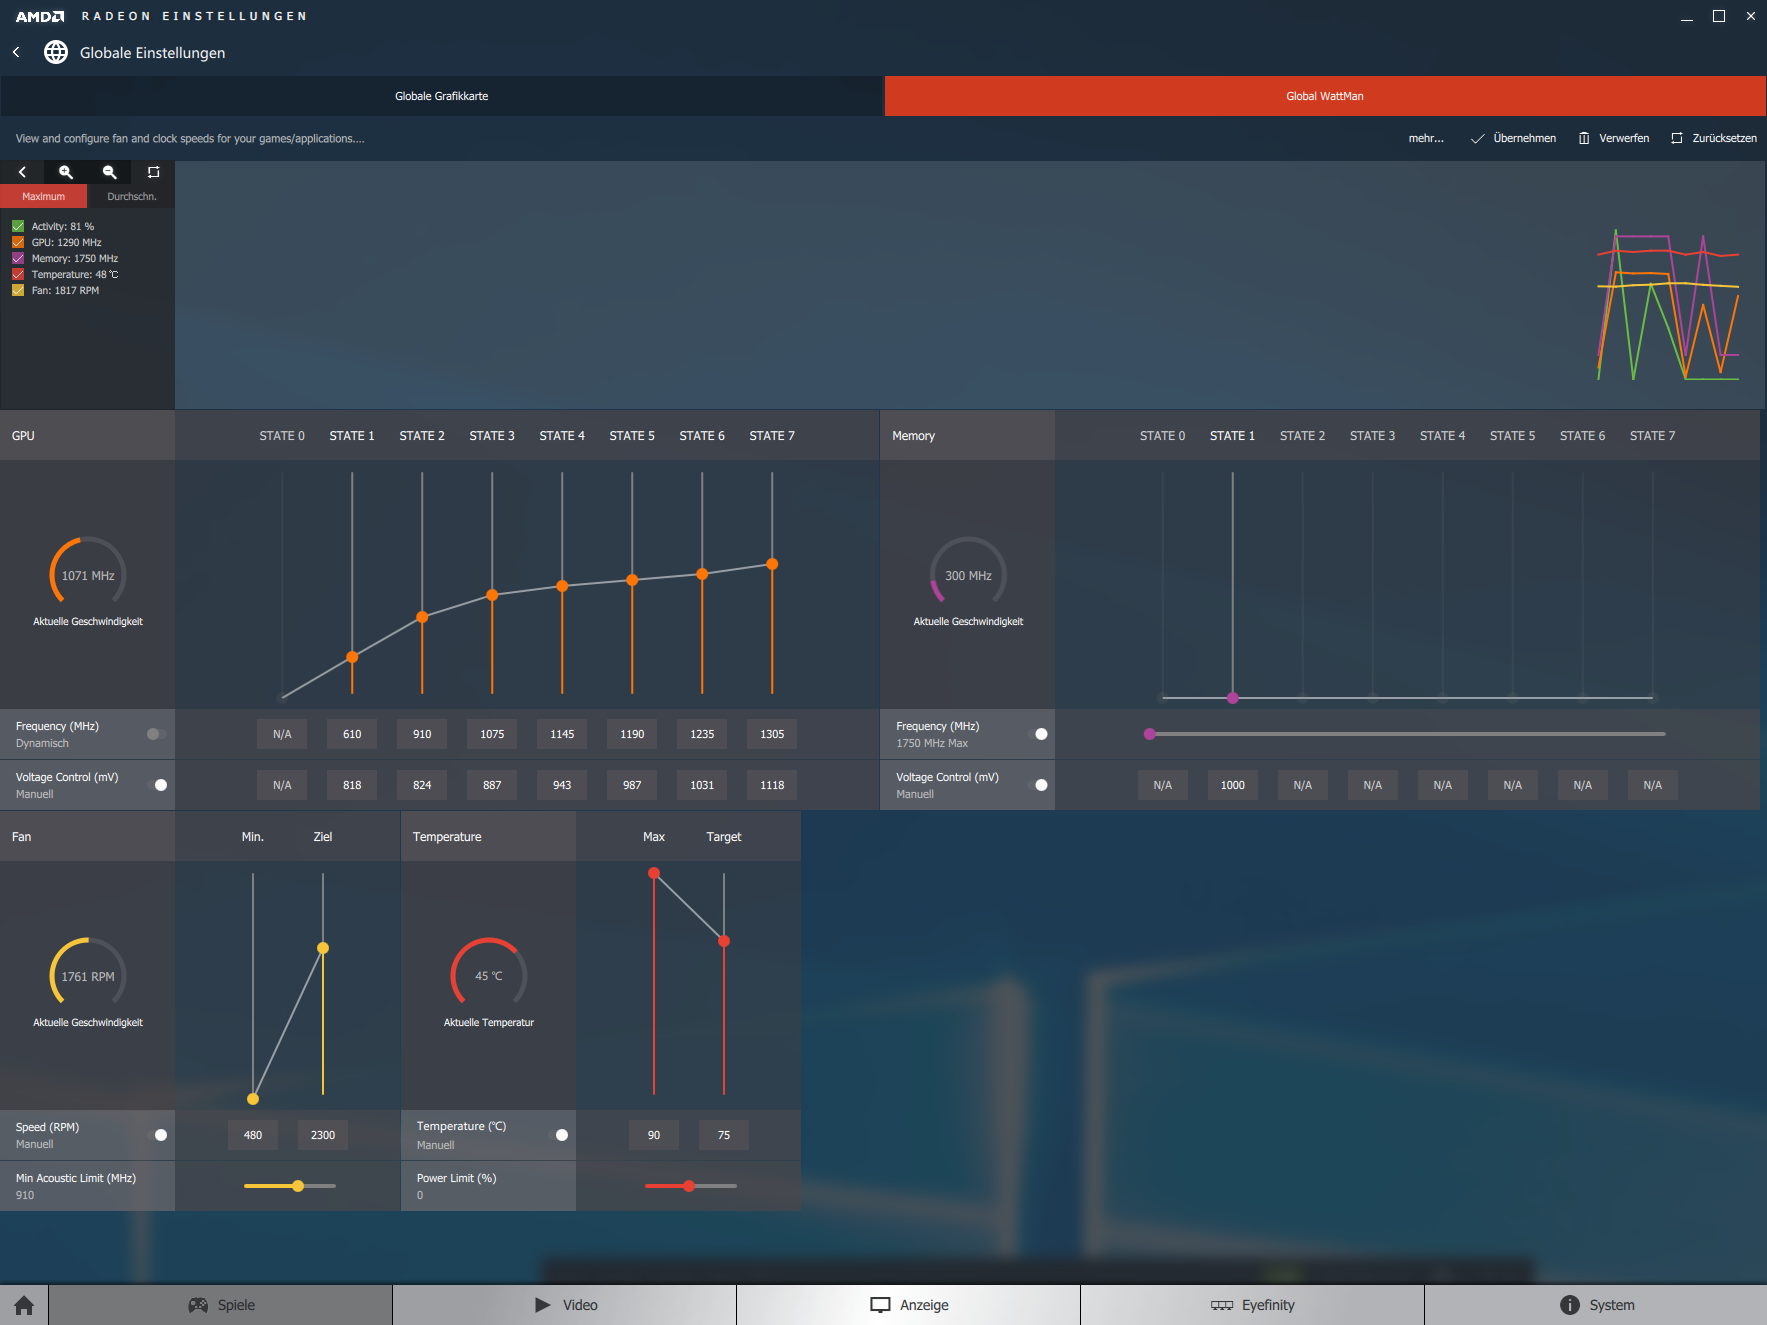Click Memory STATE 1 column header
The width and height of the screenshot is (1767, 1325).
point(1232,436)
